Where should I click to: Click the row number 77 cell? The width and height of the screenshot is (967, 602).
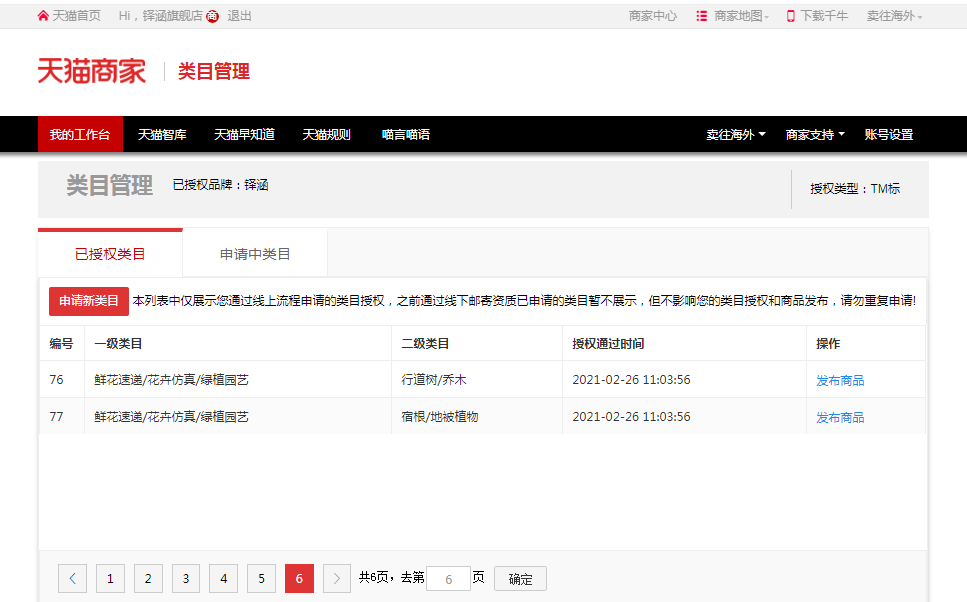coord(56,417)
